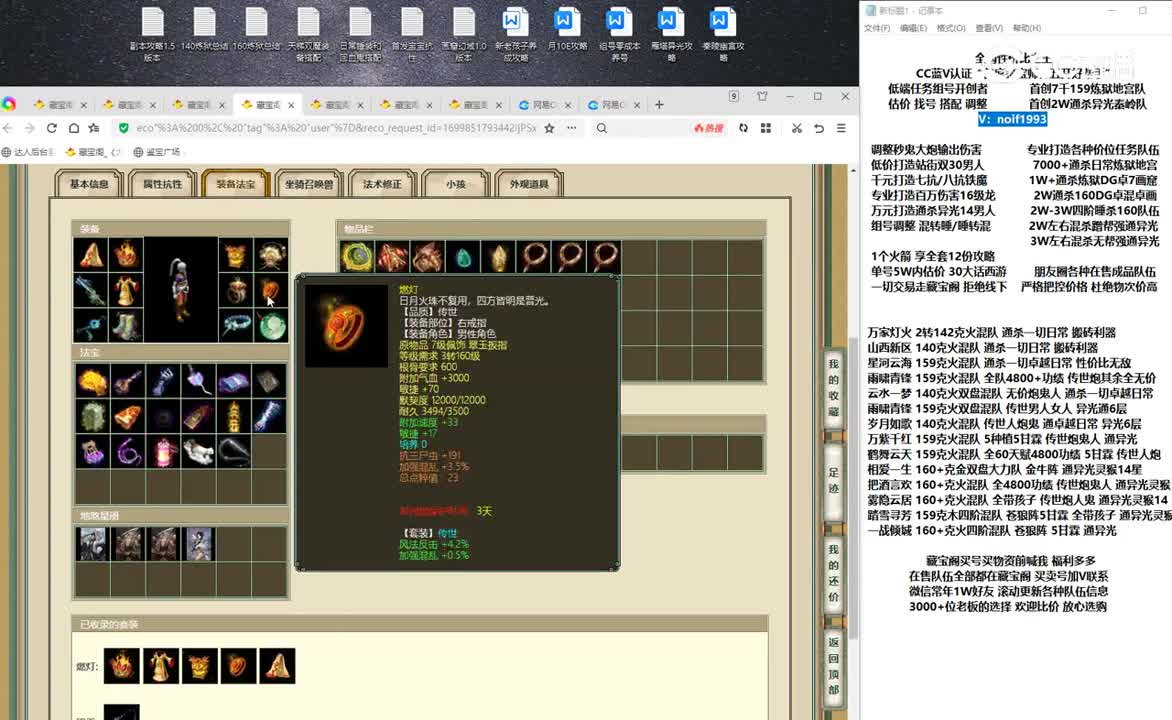Select the blue-purple book magic treasure
The height and width of the screenshot is (720, 1172).
pyautogui.click(x=234, y=381)
